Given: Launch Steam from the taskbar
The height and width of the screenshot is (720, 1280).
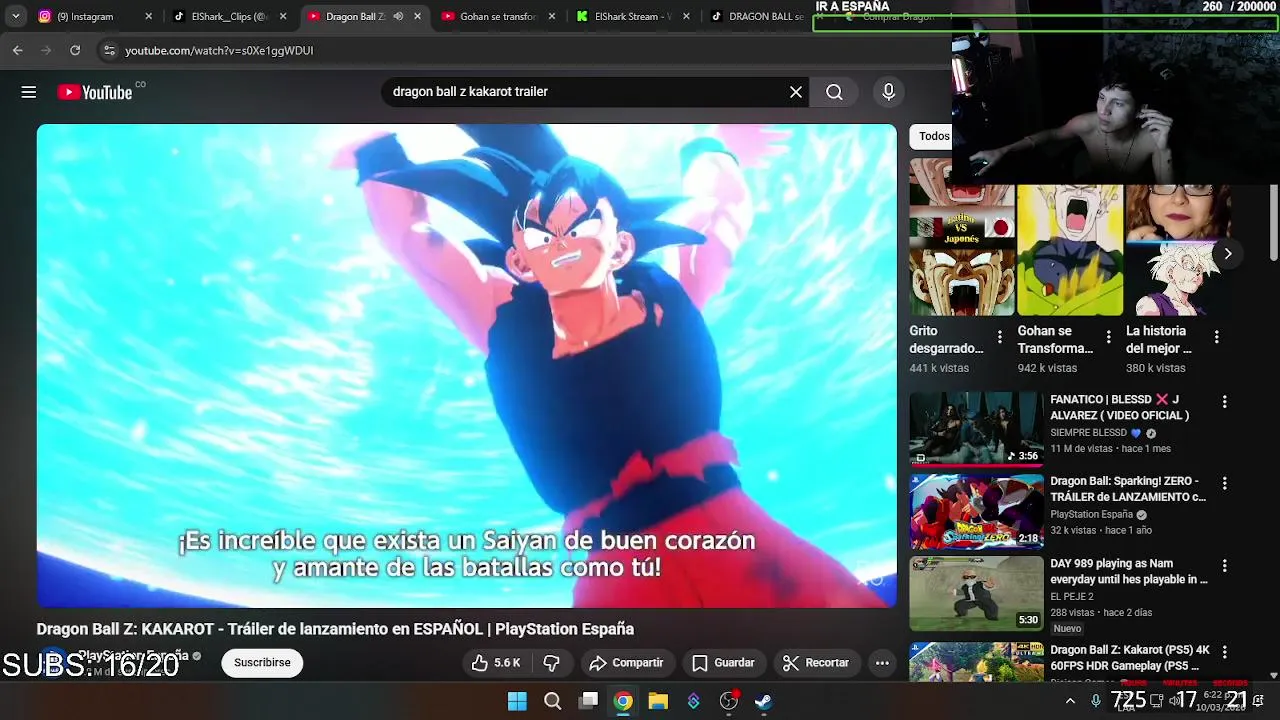Looking at the screenshot, I should (763, 701).
